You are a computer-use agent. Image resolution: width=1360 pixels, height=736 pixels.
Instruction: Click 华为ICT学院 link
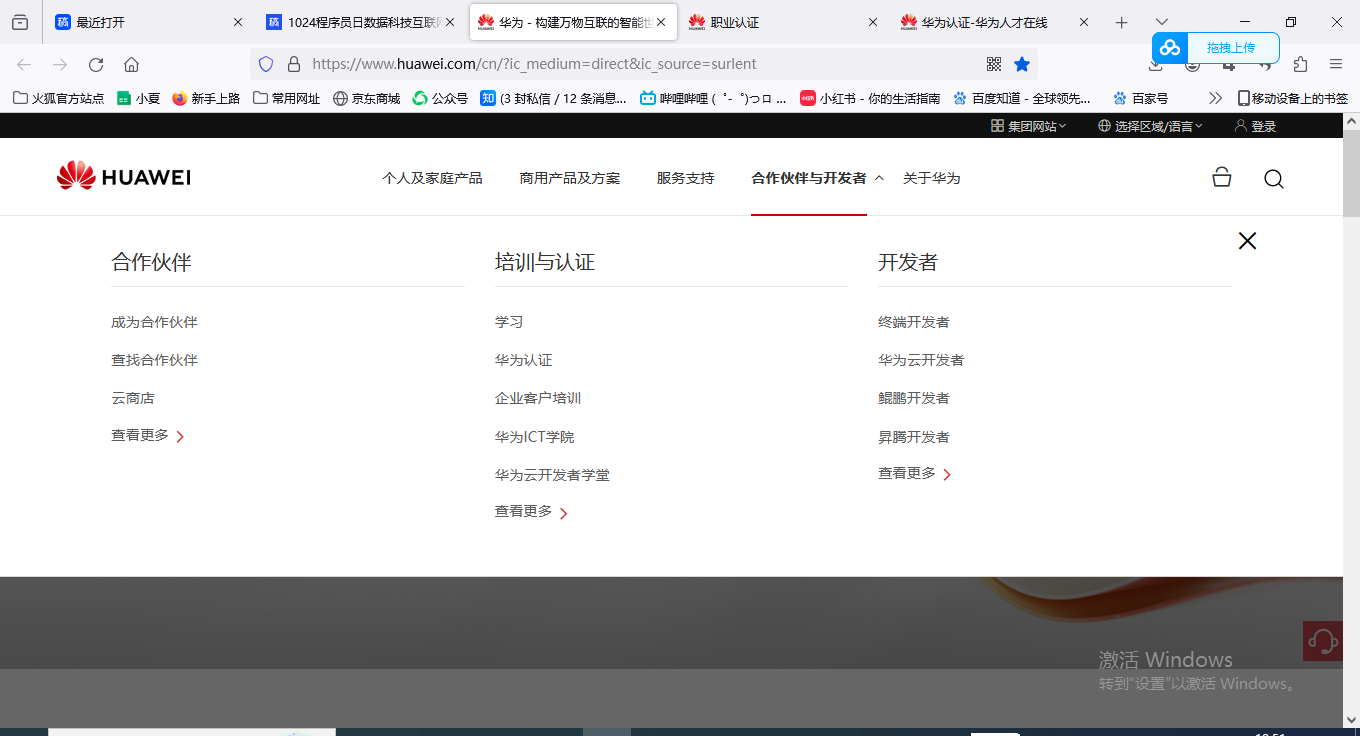[x=534, y=437]
